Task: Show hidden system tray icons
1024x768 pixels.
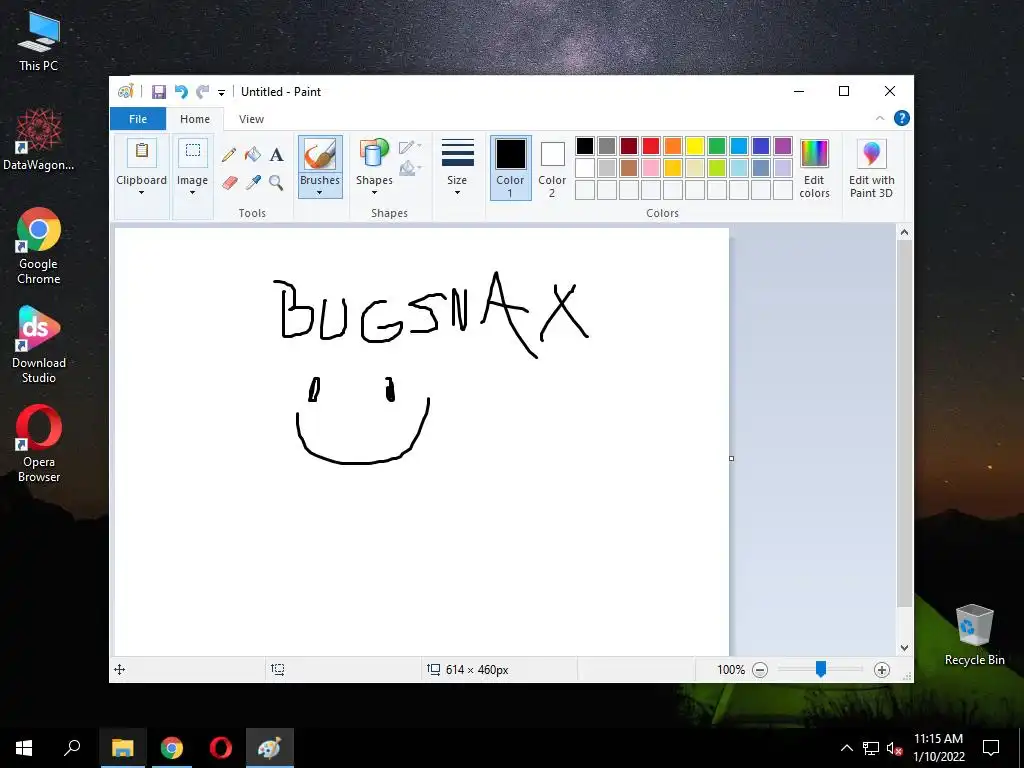Action: pyautogui.click(x=846, y=748)
